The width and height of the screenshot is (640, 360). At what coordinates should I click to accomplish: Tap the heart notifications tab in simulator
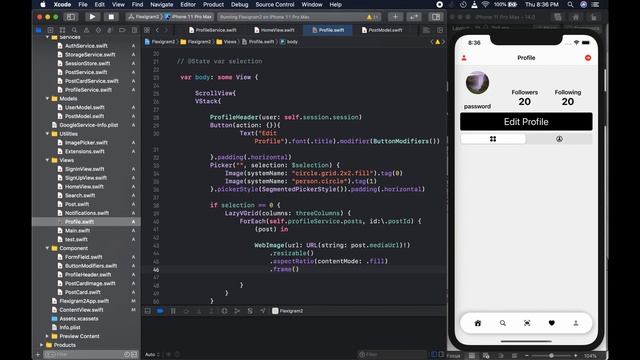[551, 323]
